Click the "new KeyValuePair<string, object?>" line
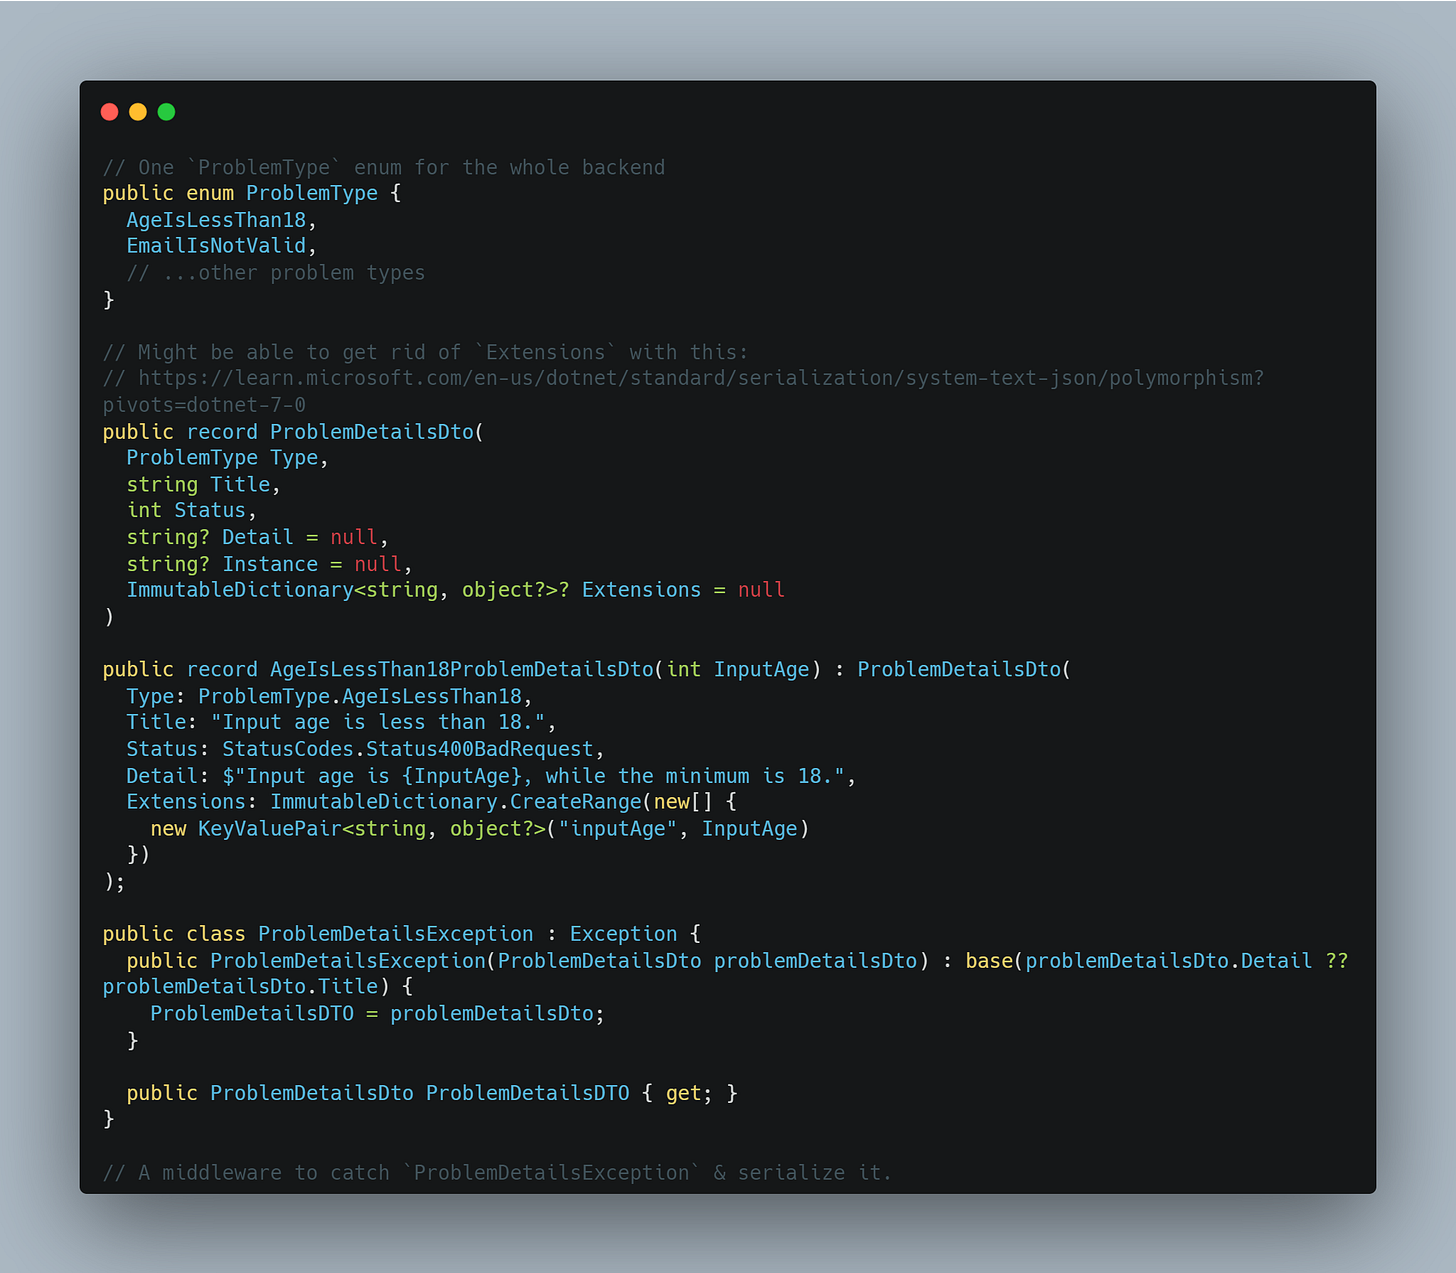This screenshot has height=1273, width=1456. pyautogui.click(x=479, y=829)
